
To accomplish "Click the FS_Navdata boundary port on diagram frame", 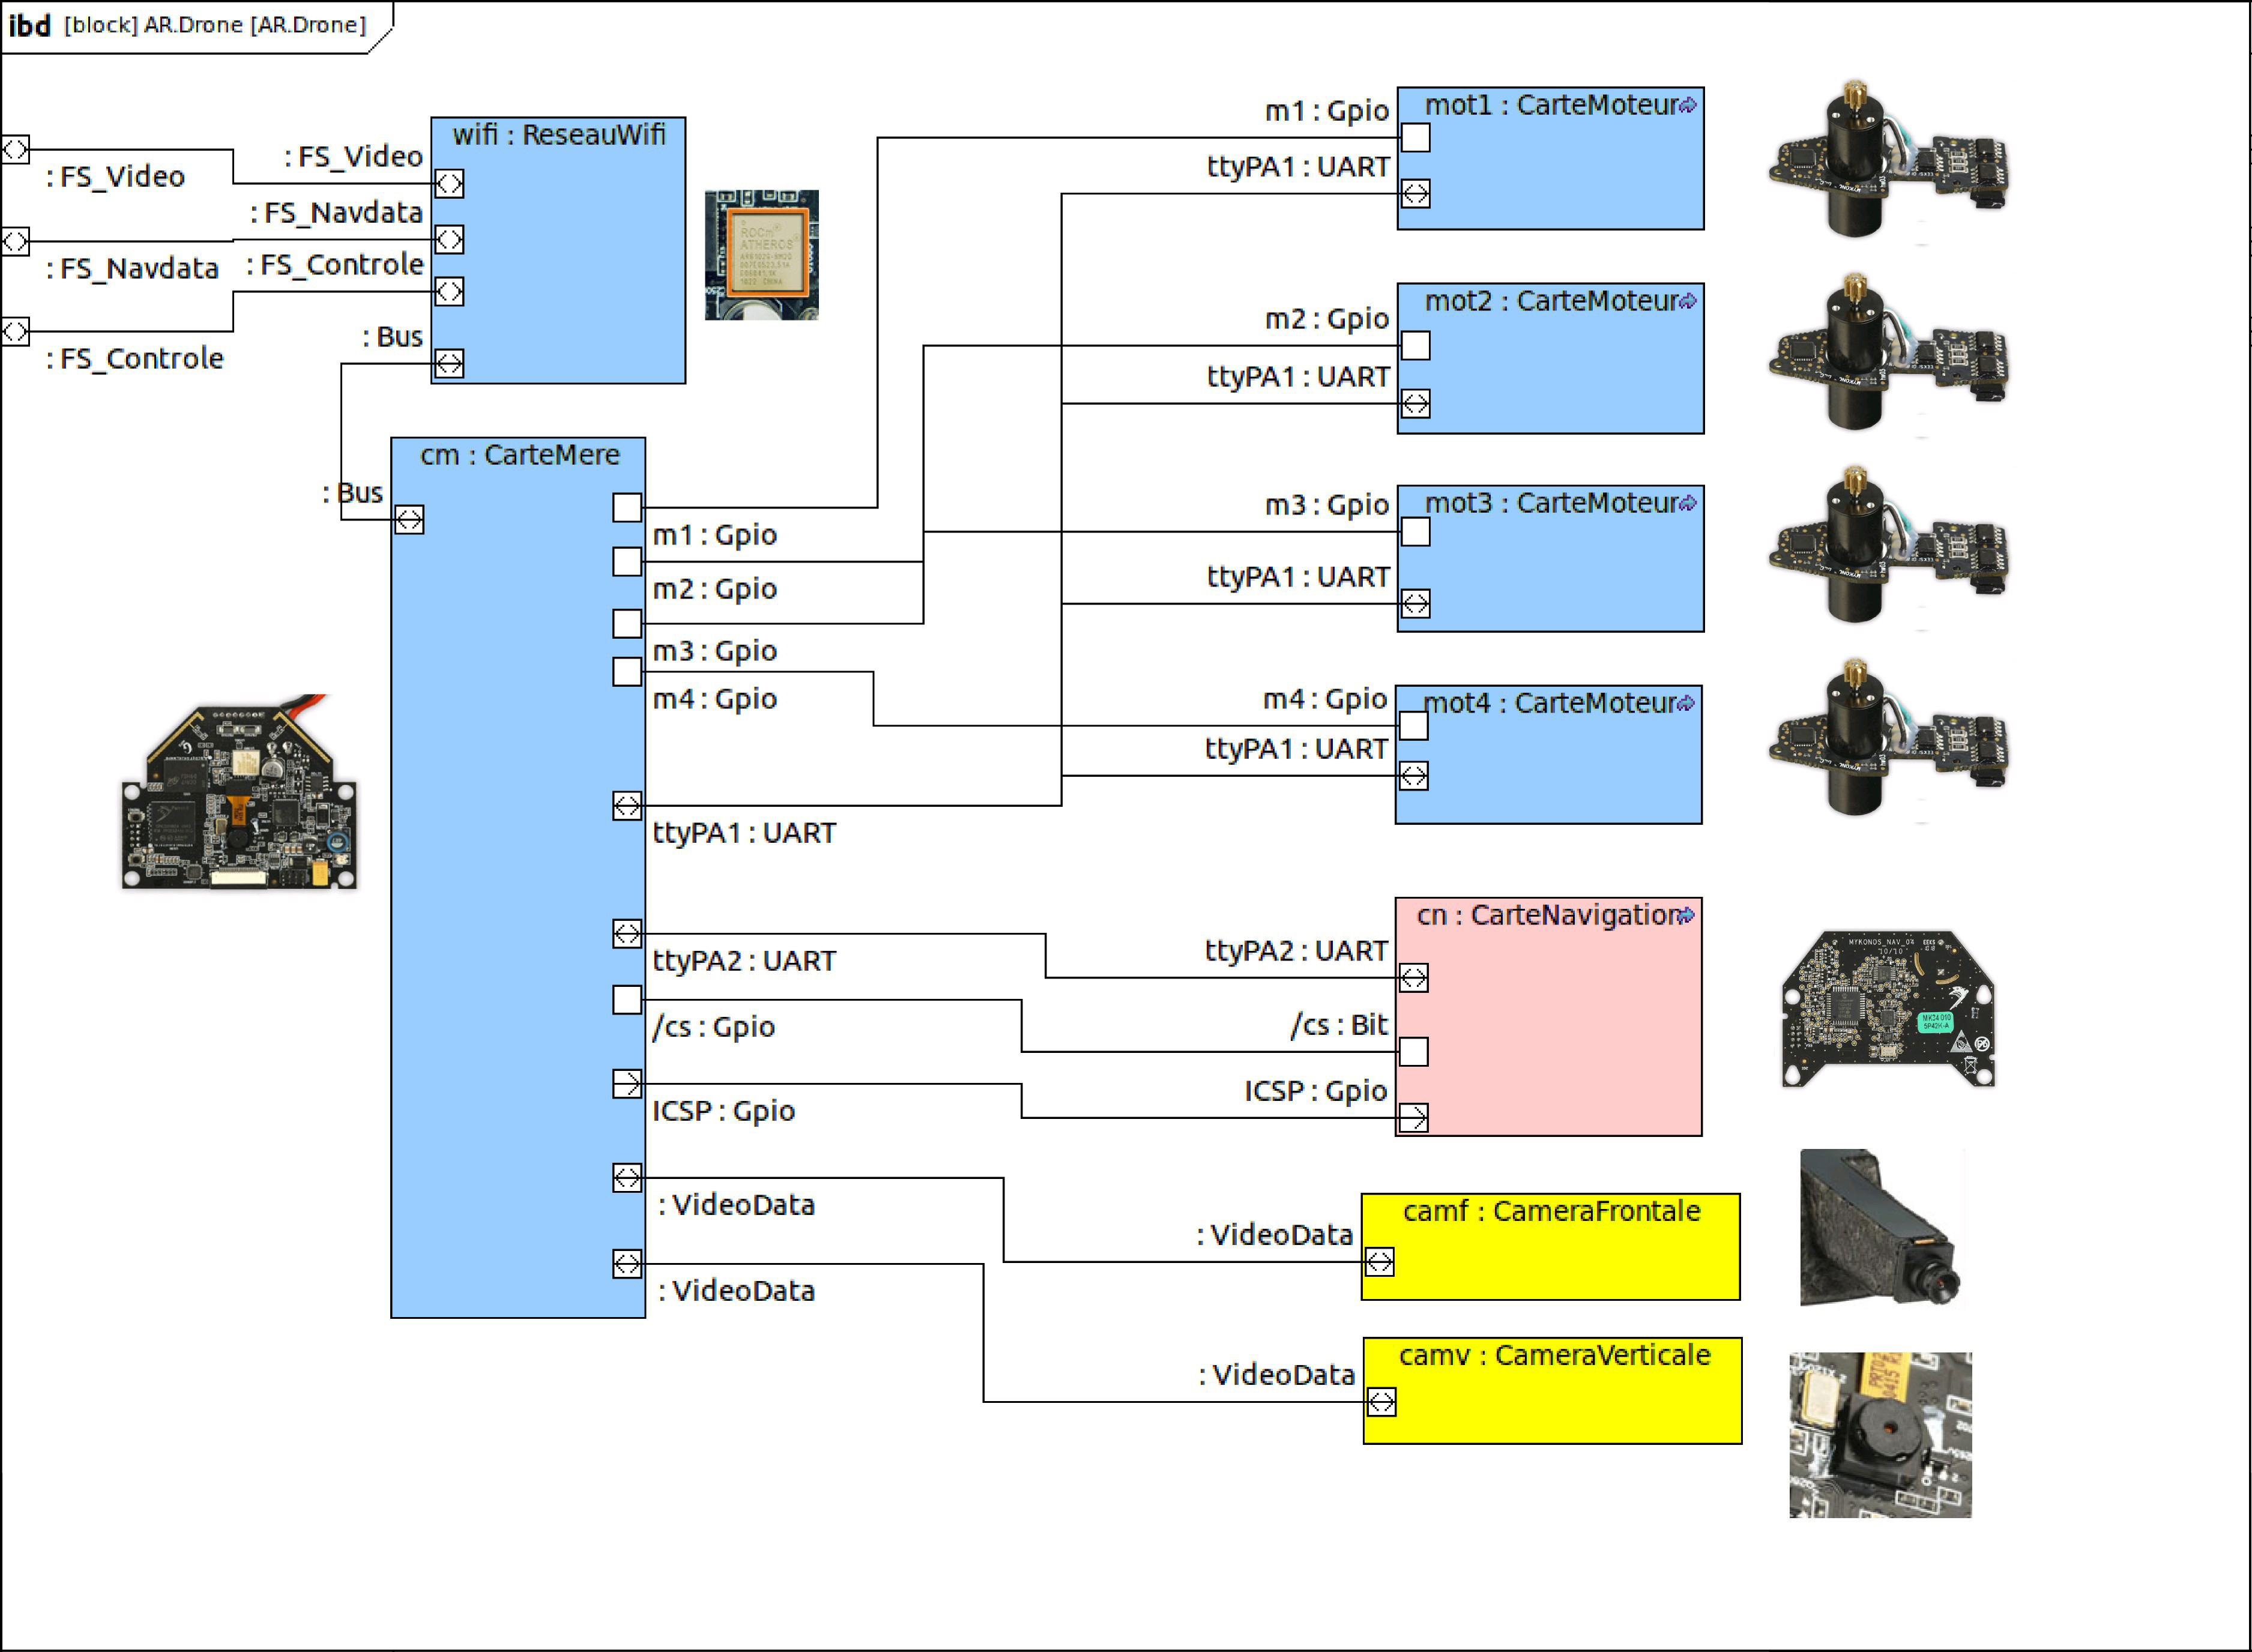I will [15, 241].
